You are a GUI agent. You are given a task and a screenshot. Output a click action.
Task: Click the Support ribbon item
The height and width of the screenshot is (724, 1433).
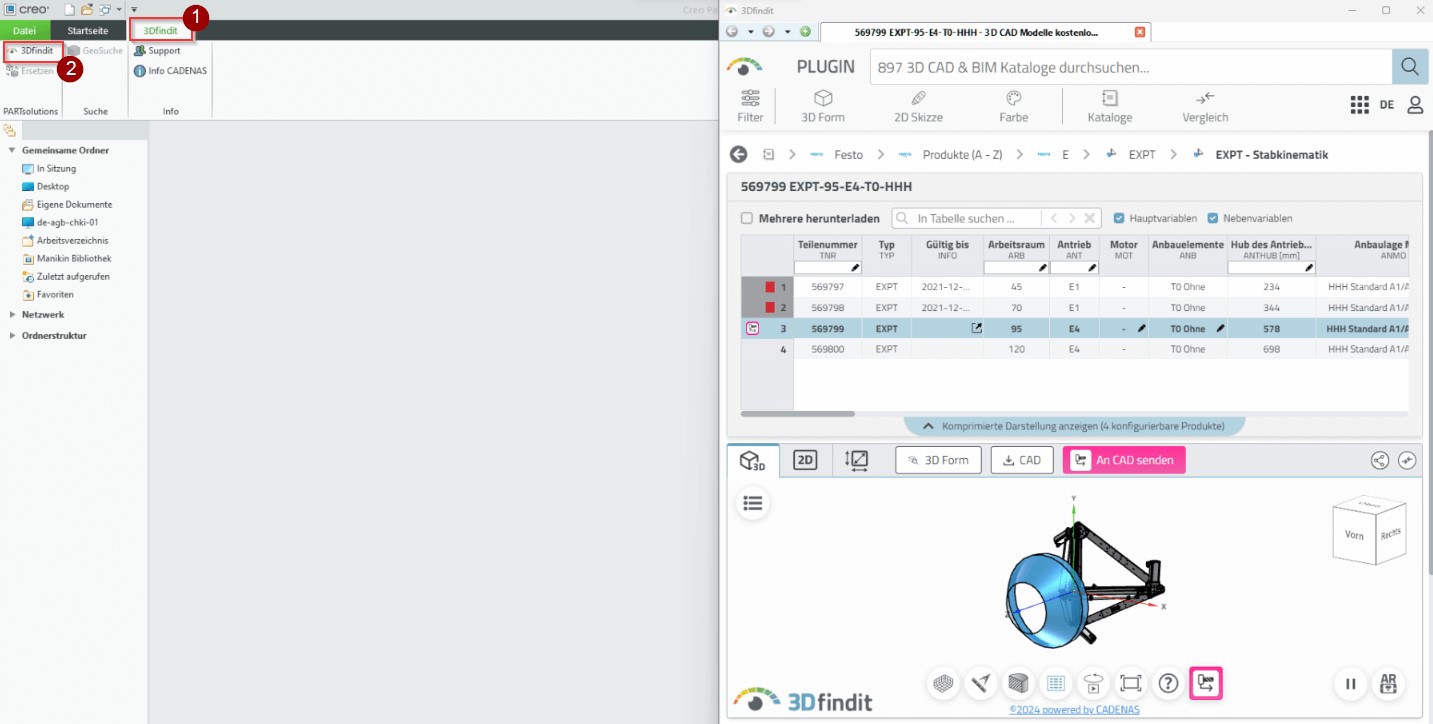click(158, 50)
